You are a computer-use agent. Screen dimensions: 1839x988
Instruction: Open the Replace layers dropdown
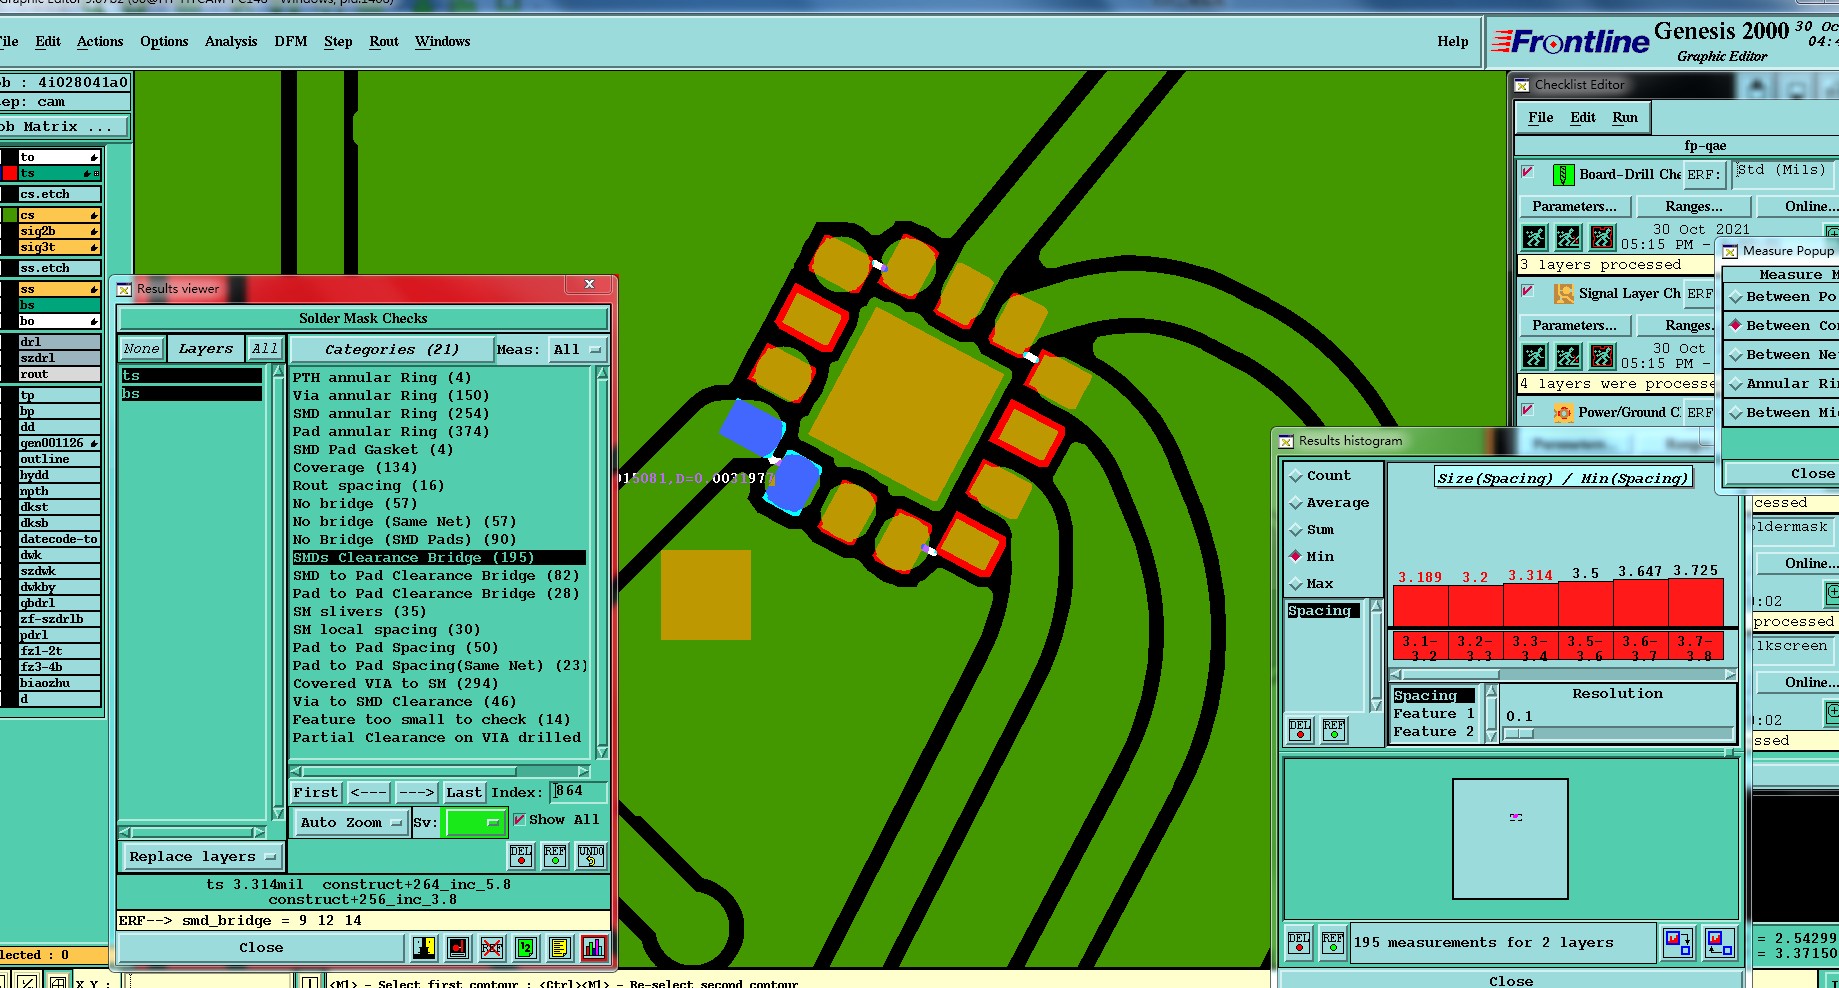(x=202, y=857)
